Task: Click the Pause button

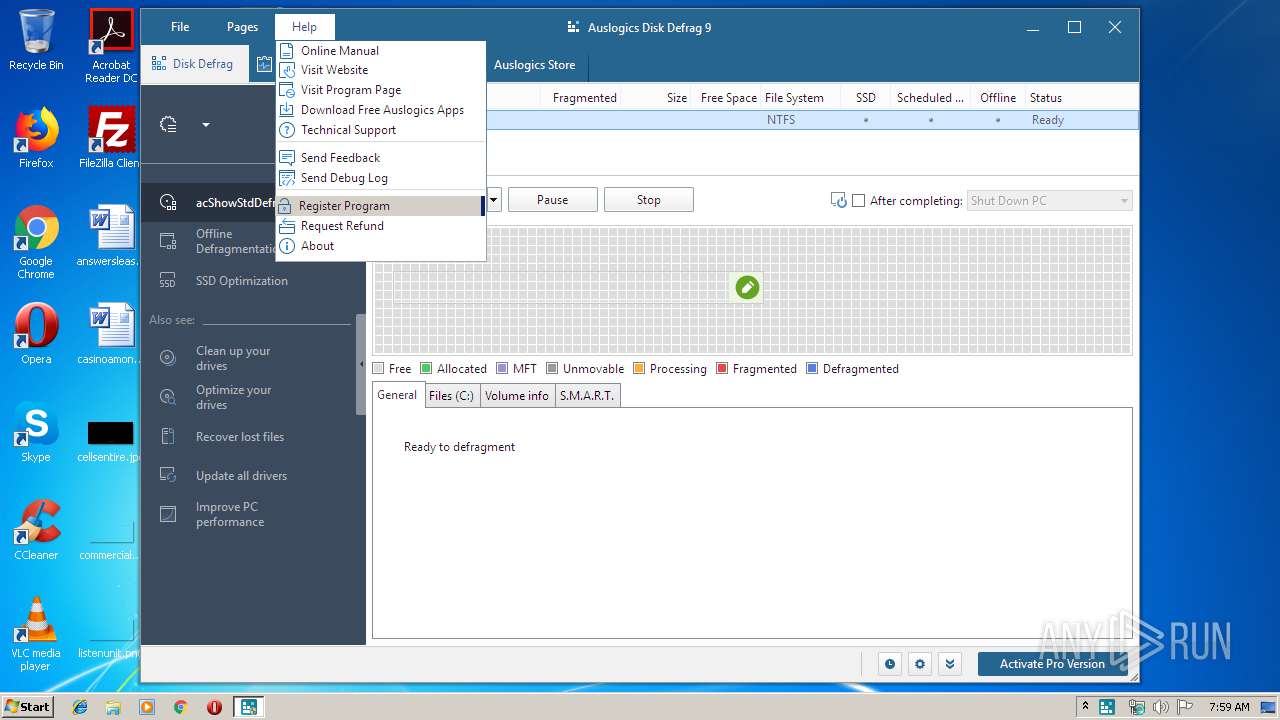Action: click(x=552, y=200)
